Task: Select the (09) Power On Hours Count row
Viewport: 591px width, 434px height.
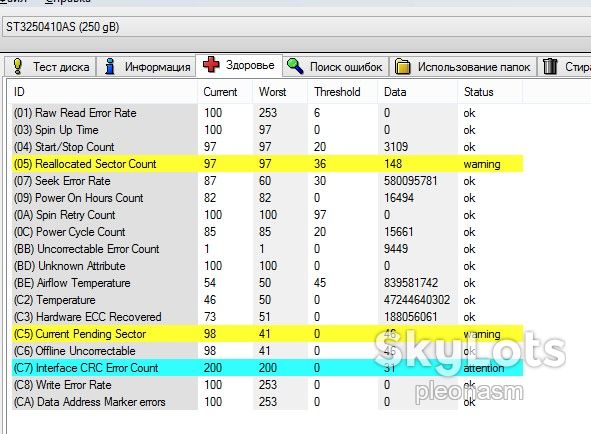Action: (x=268, y=198)
